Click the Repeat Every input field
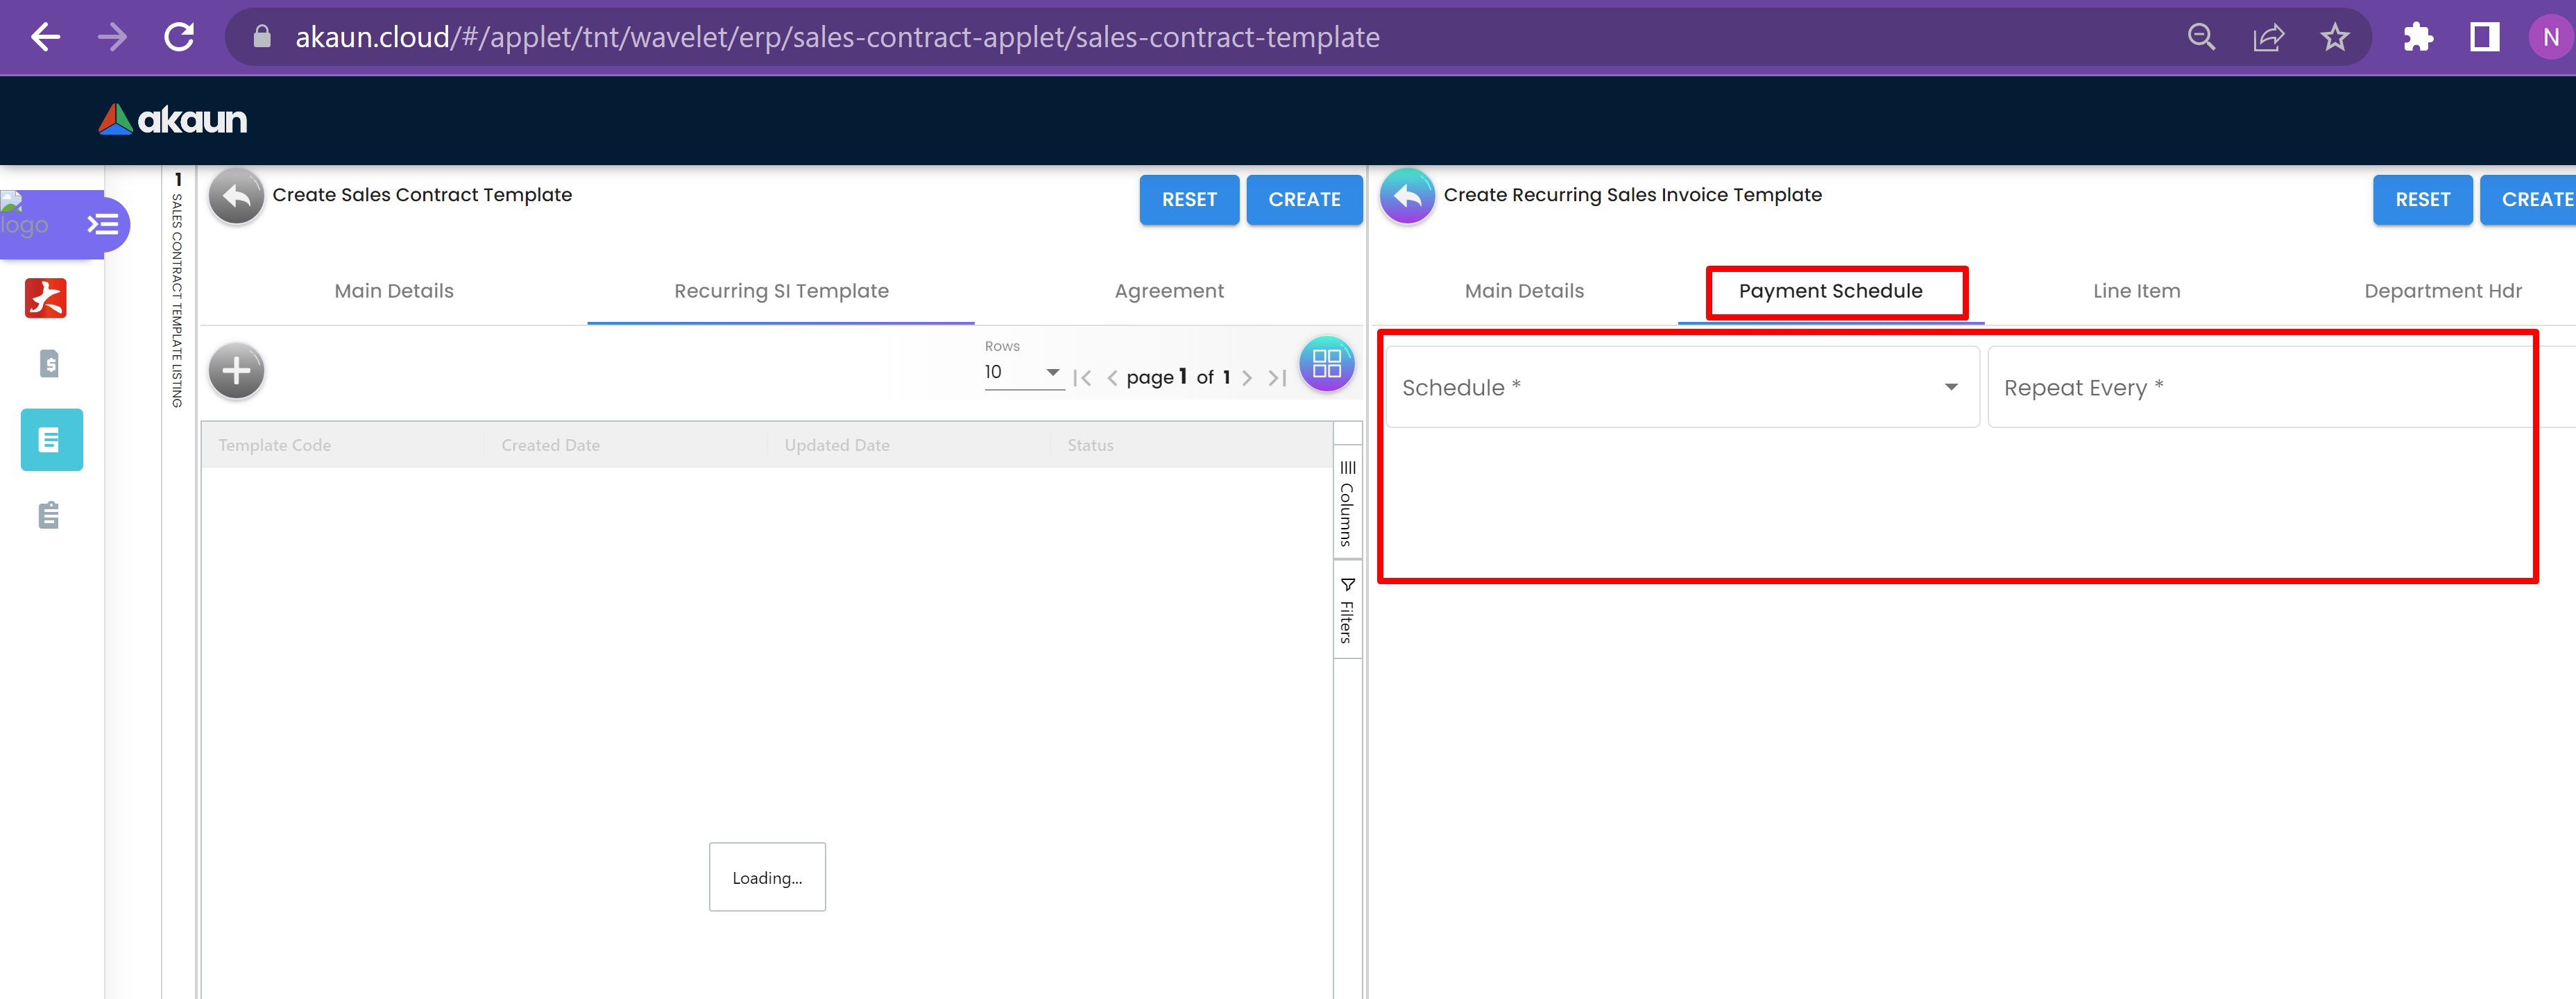Viewport: 2576px width, 999px height. (x=2260, y=387)
